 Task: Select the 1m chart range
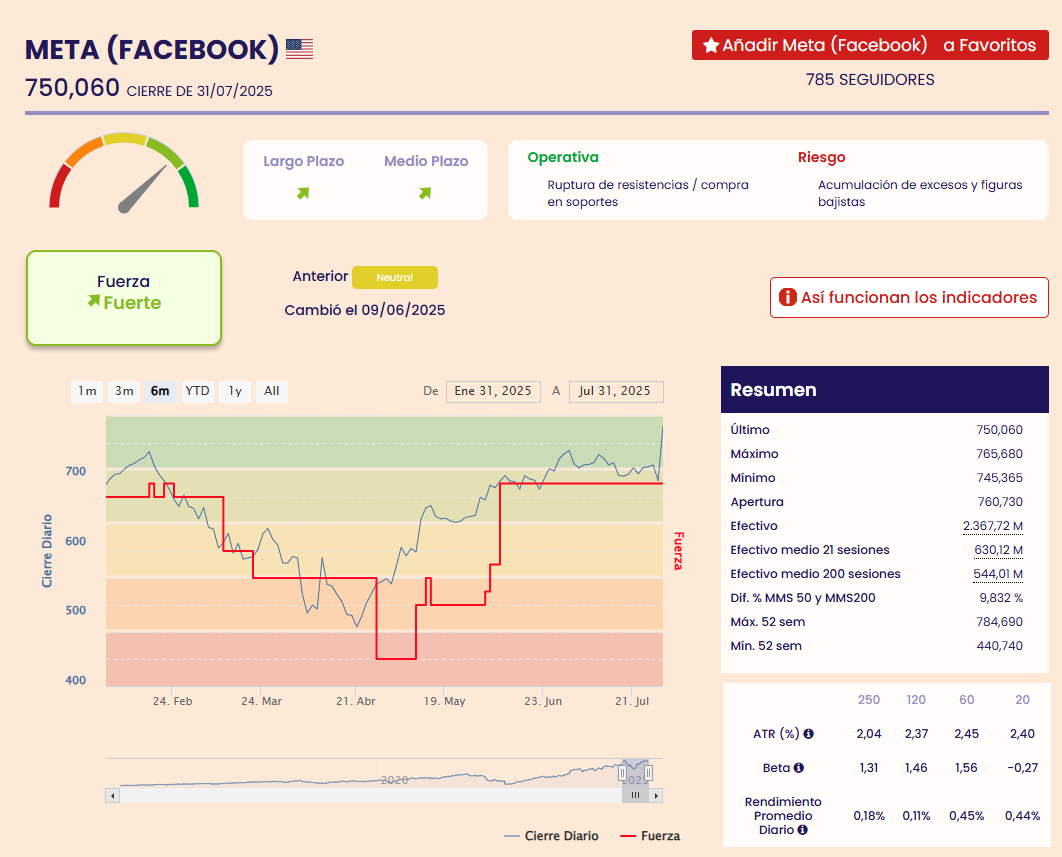click(87, 391)
